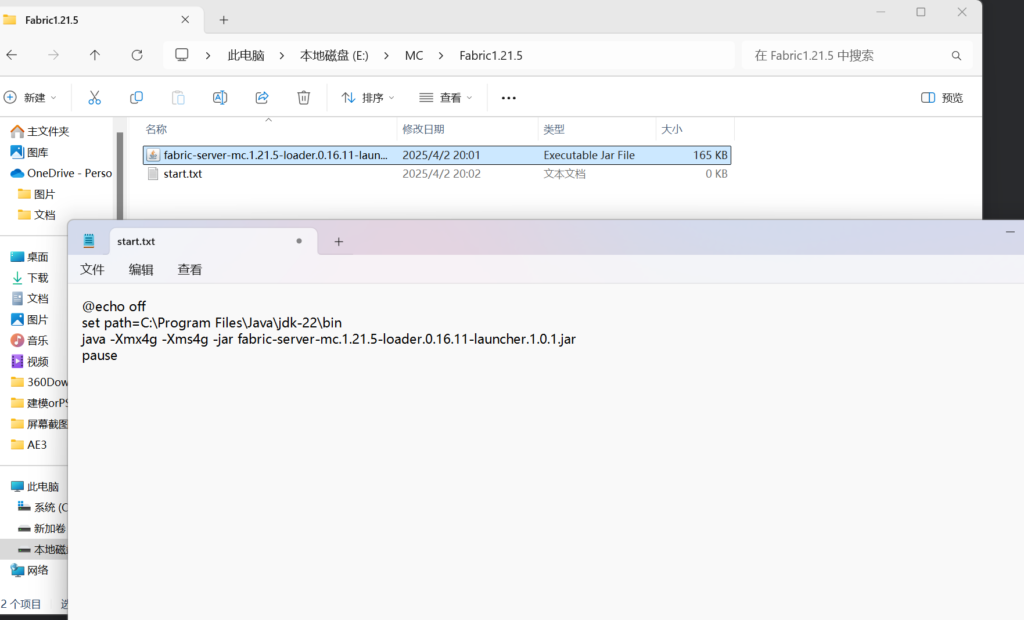Expand chevron before 此电脑 in path

(x=208, y=56)
